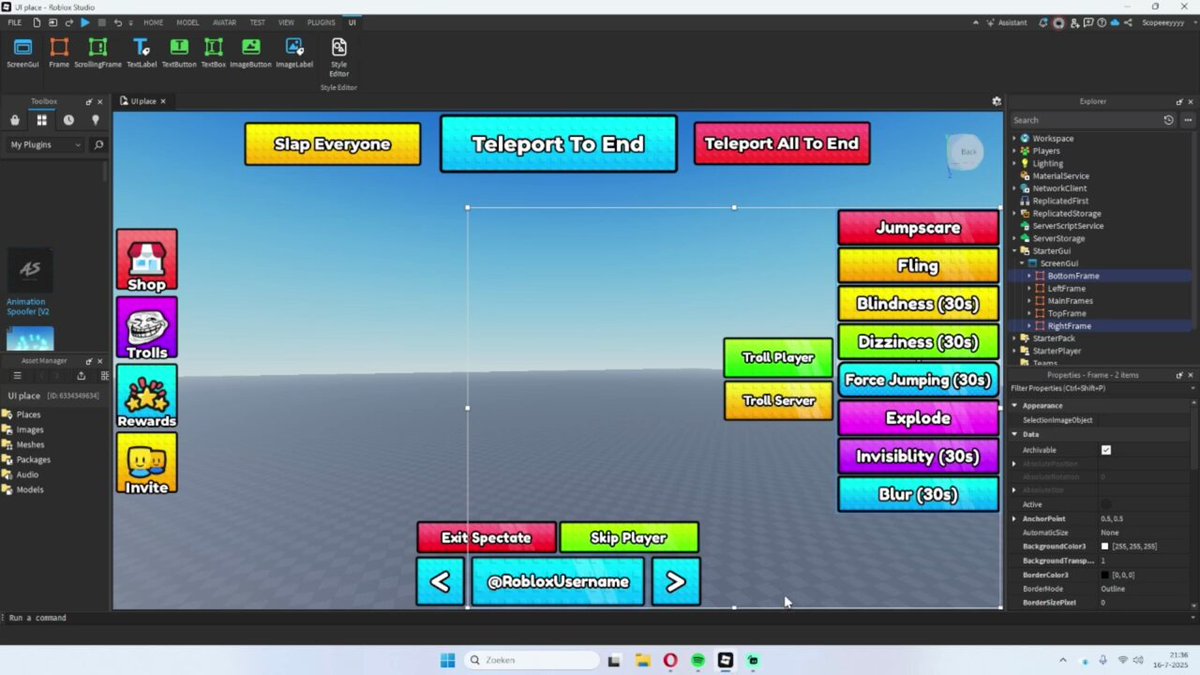Screen dimensions: 1200x675
Task: Insert a ScreenGui from the ribbon
Action: pyautogui.click(x=23, y=53)
